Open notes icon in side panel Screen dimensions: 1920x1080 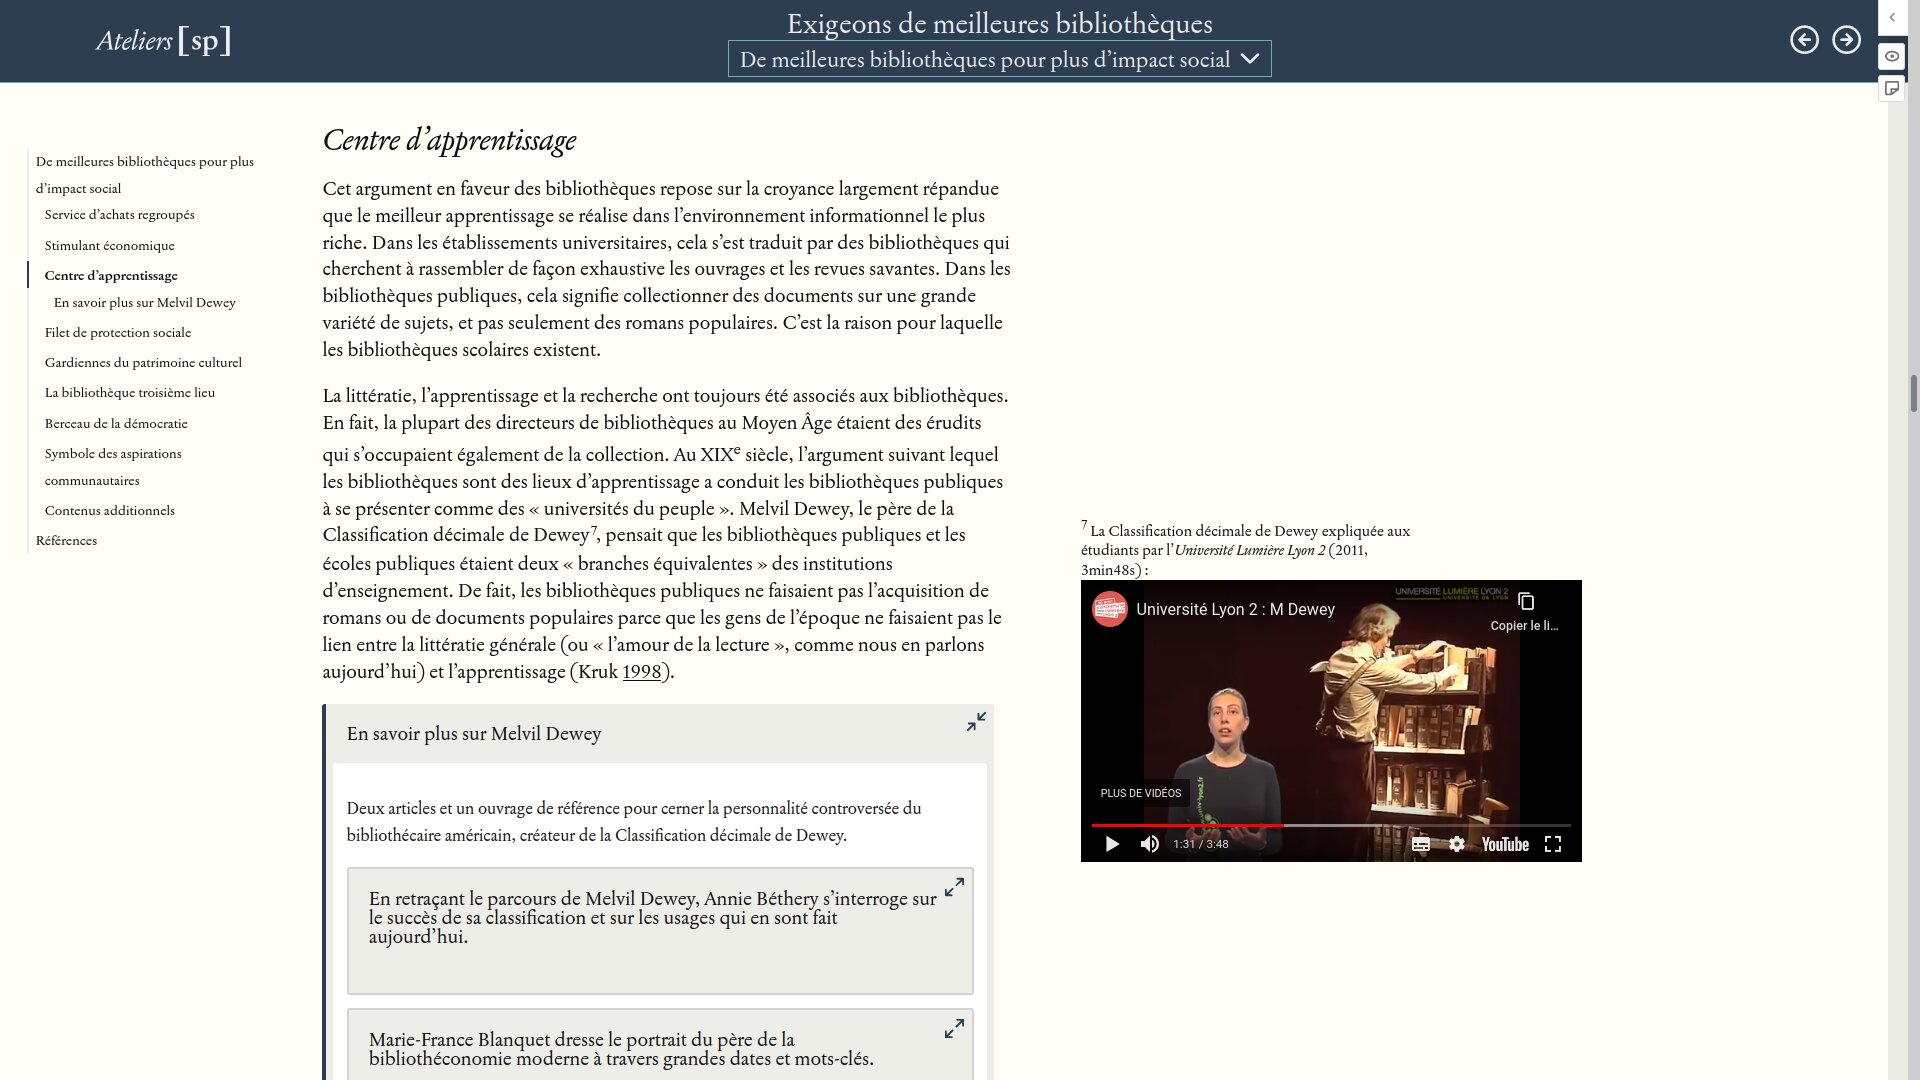tap(1892, 89)
